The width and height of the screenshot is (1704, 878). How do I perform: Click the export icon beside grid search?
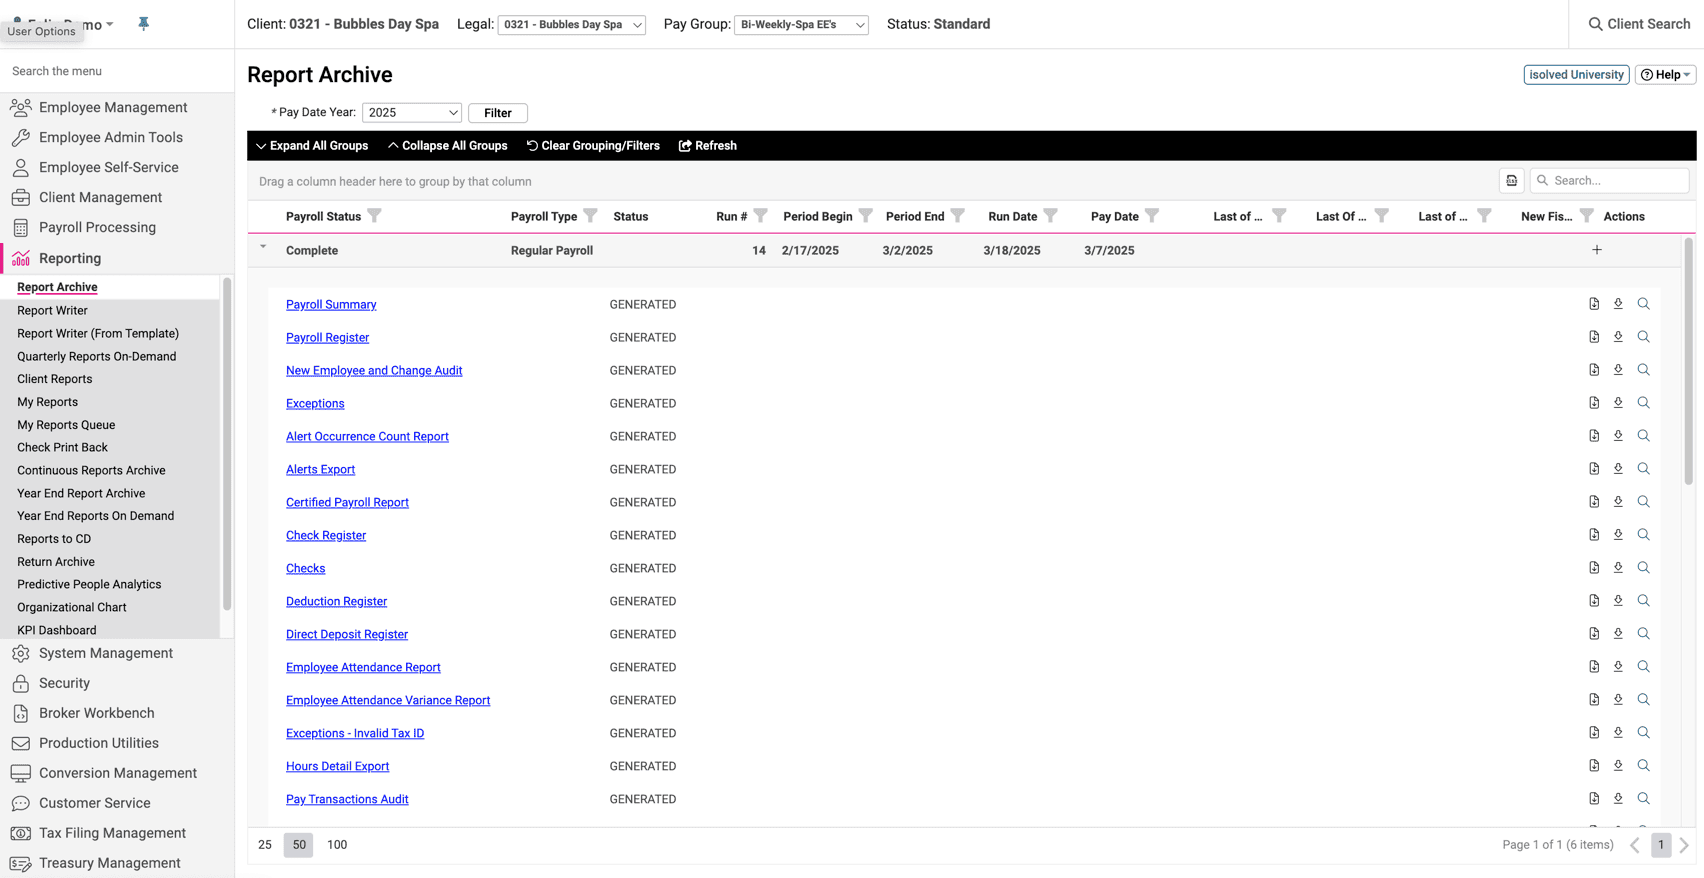[1511, 181]
